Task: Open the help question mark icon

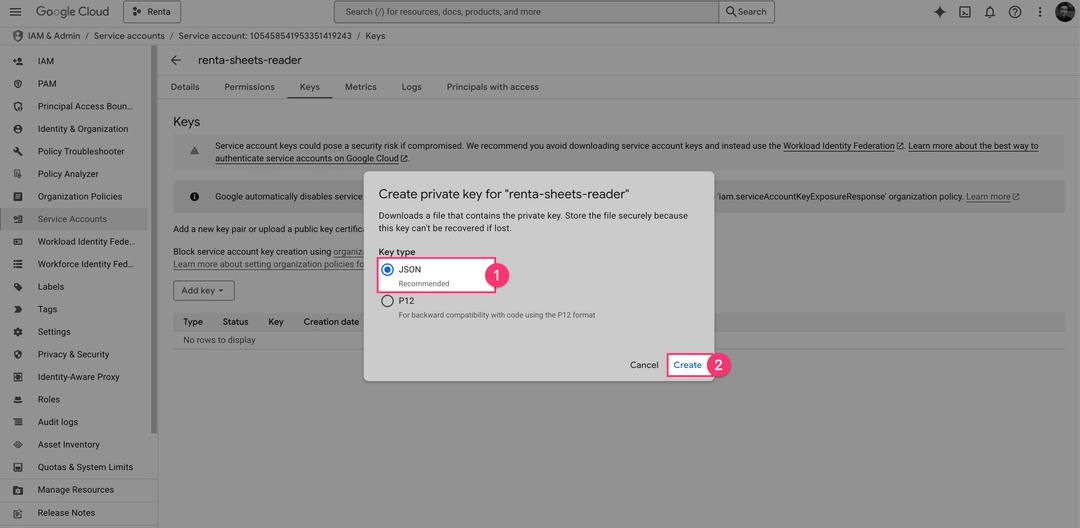Action: (x=1015, y=12)
